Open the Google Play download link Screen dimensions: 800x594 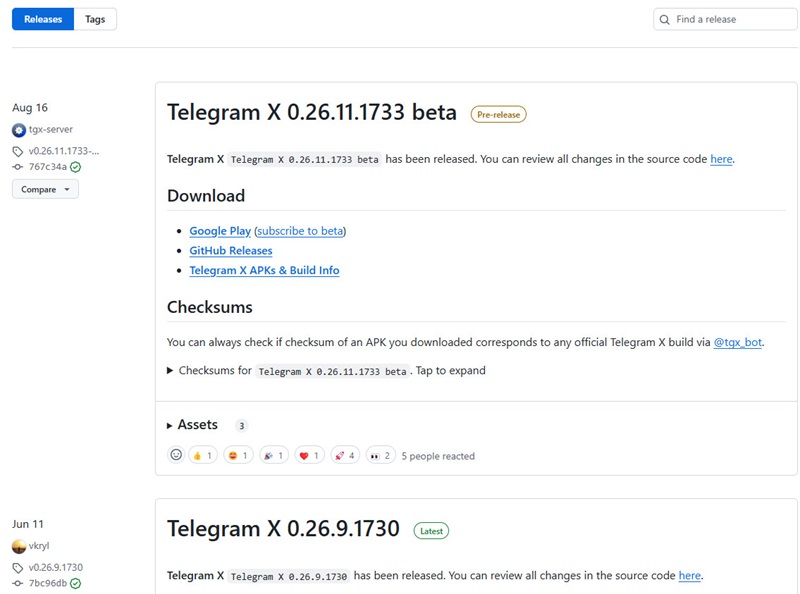coord(220,230)
